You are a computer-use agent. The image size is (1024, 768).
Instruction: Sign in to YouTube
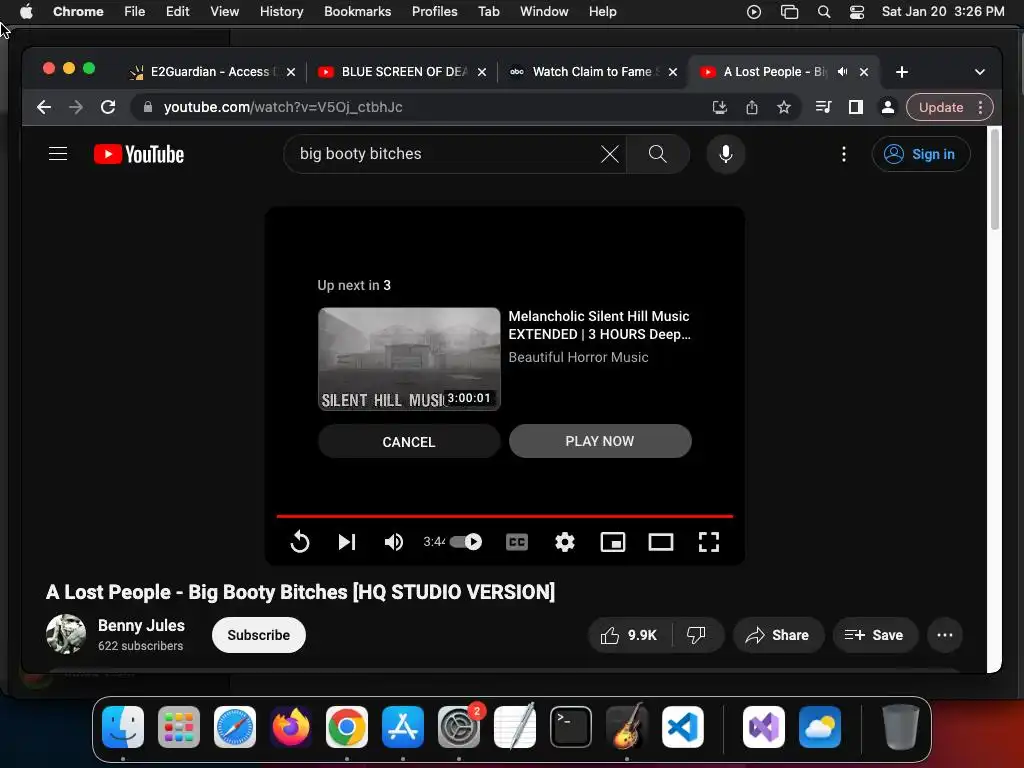pyautogui.click(x=920, y=154)
